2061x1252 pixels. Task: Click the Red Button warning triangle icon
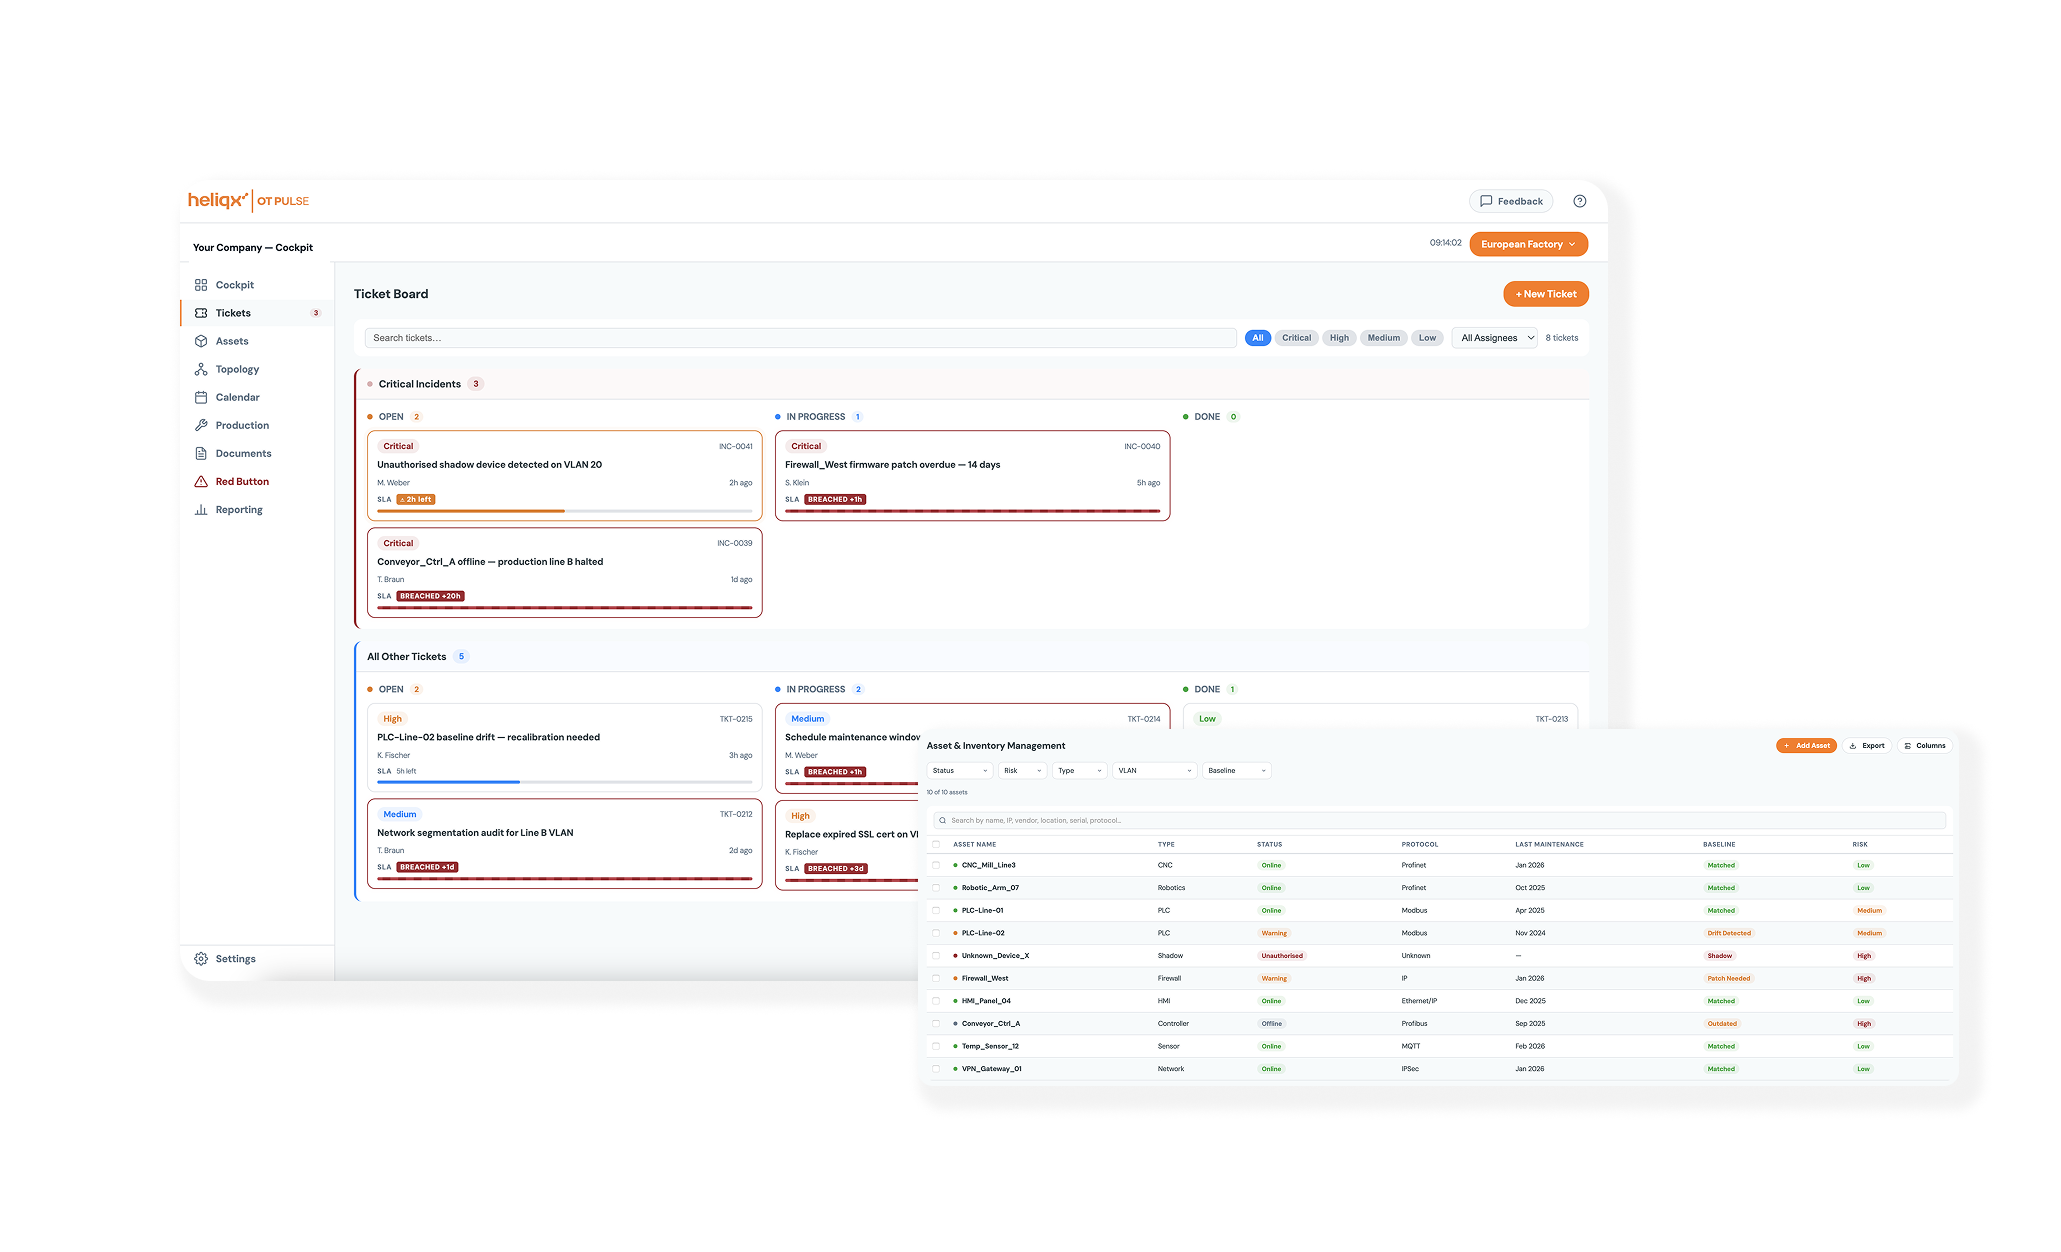pos(201,481)
